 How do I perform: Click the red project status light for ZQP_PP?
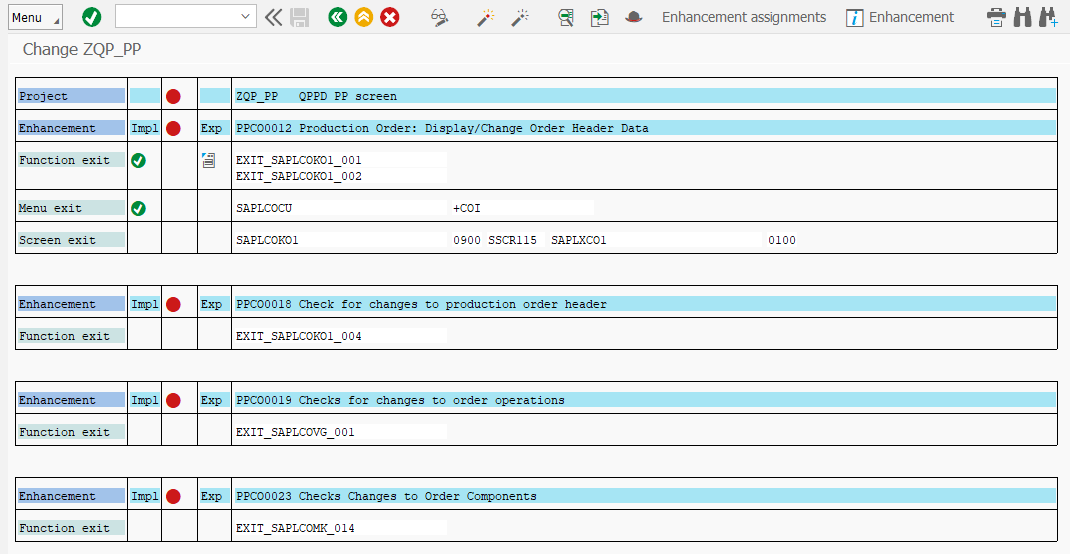(x=173, y=96)
